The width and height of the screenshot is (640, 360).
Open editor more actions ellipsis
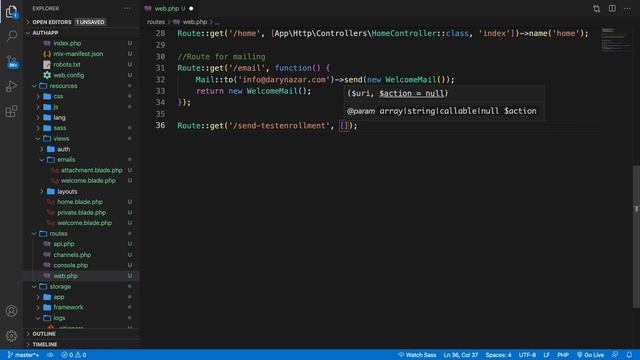click(x=627, y=9)
